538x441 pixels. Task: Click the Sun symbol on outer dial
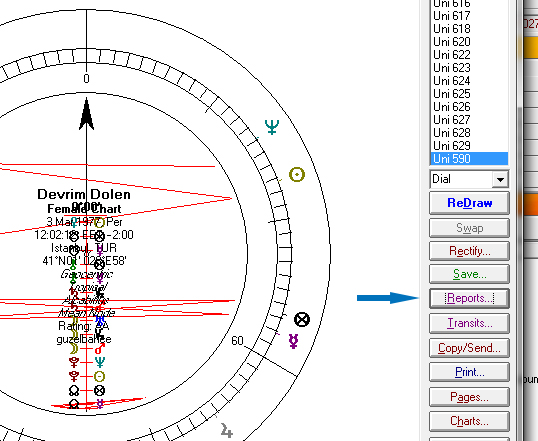tap(297, 175)
